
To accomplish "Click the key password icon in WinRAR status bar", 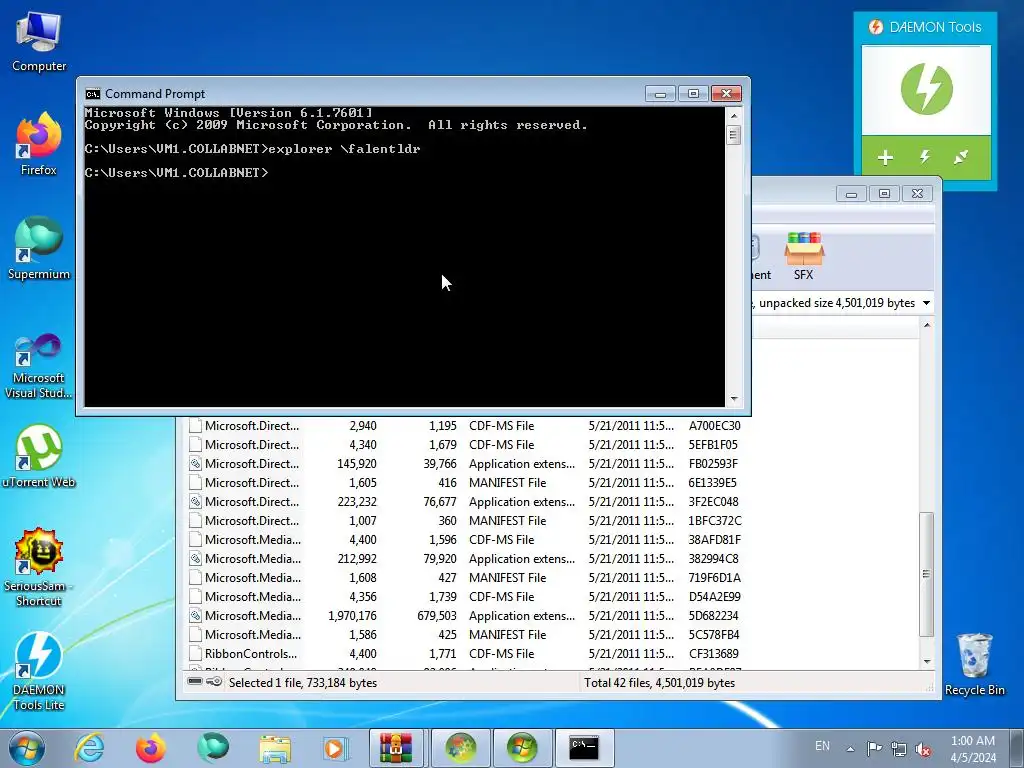I will [x=214, y=682].
